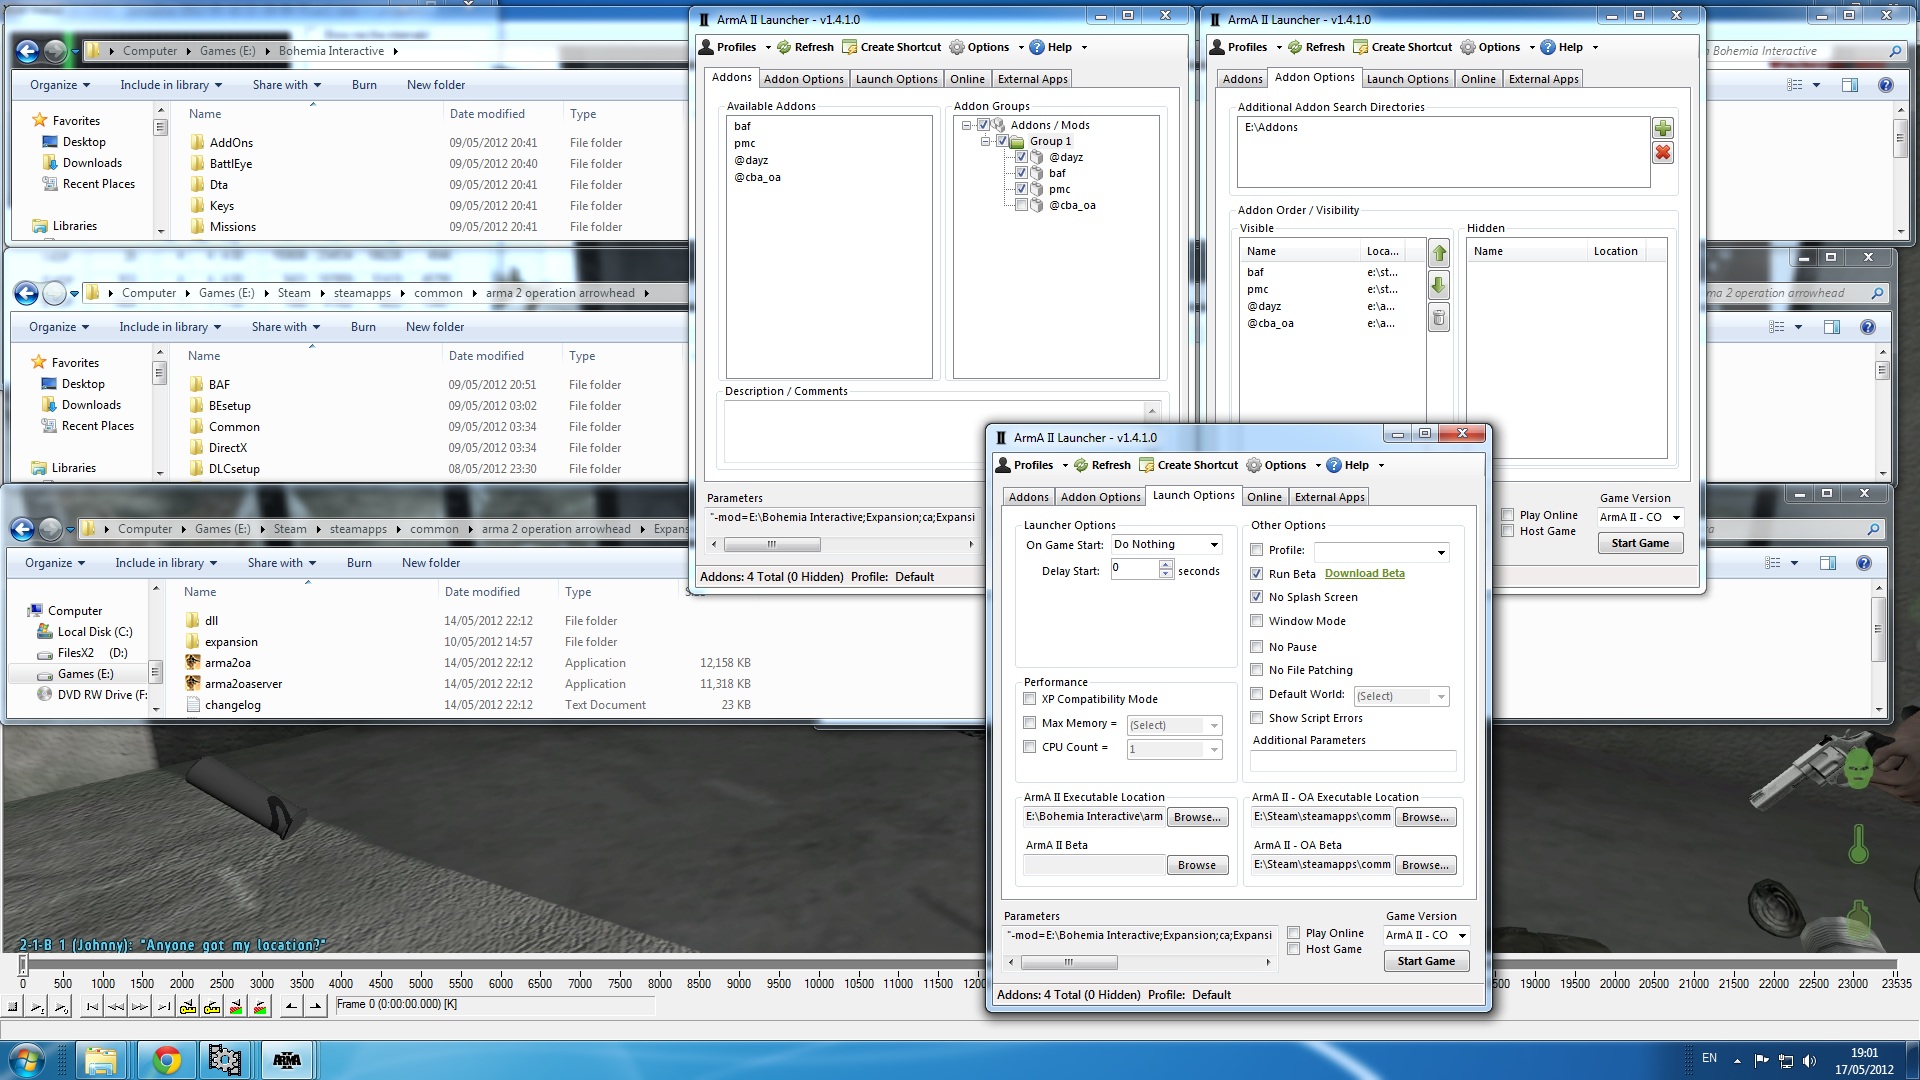Open the CPU Count dropdown
The image size is (1920, 1080).
1175,749
